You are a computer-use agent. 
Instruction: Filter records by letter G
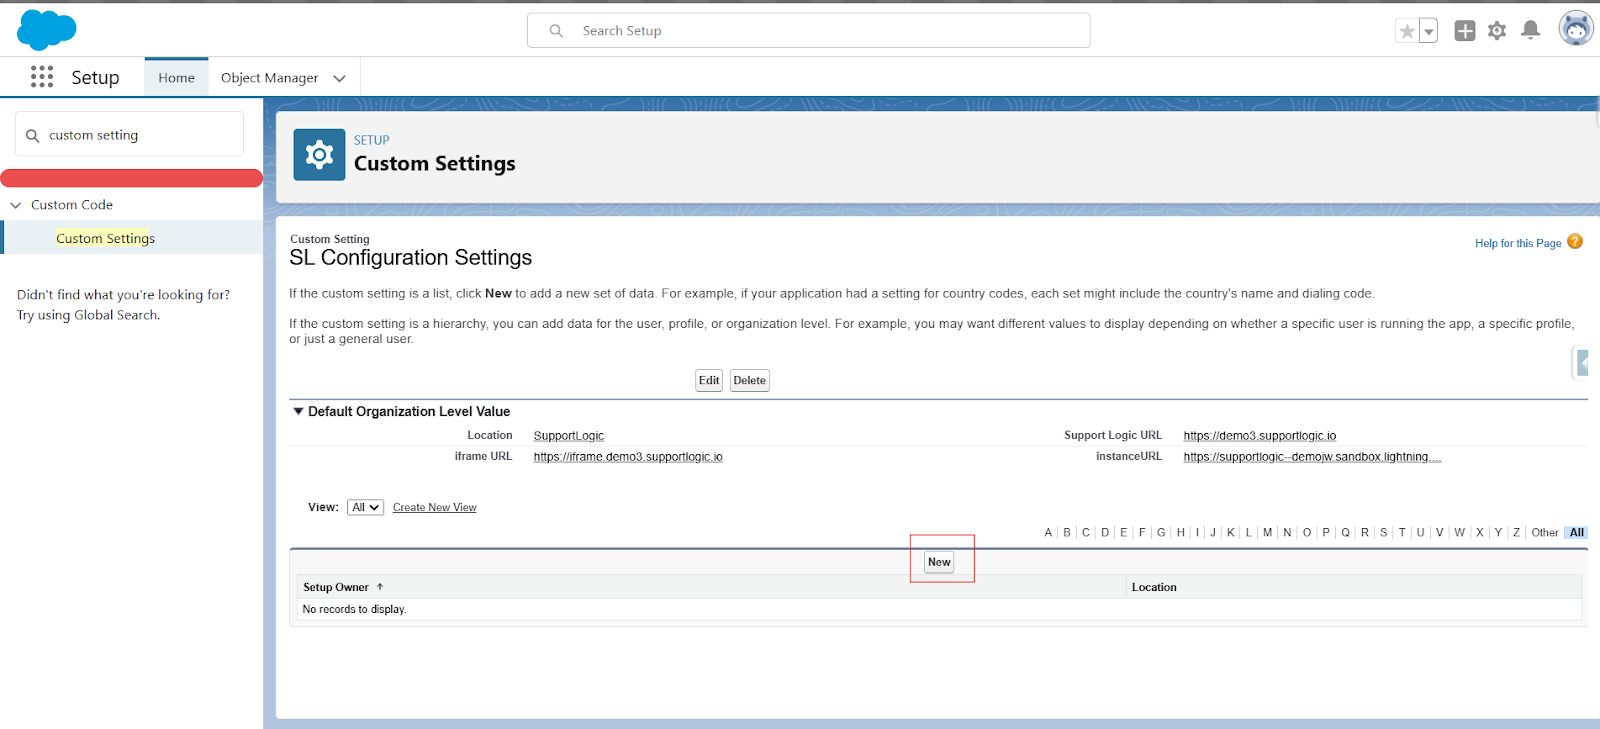(x=1161, y=533)
